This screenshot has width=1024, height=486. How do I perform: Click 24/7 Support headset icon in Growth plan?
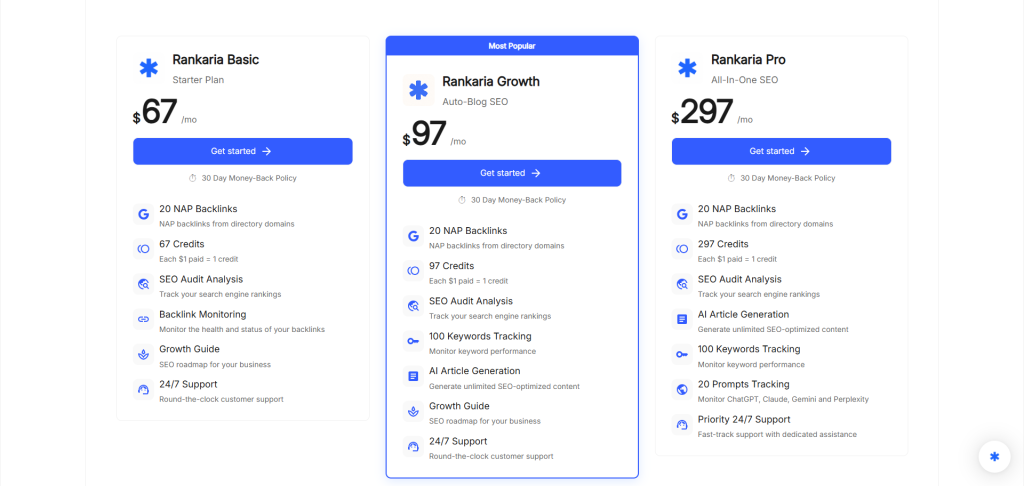pos(413,447)
